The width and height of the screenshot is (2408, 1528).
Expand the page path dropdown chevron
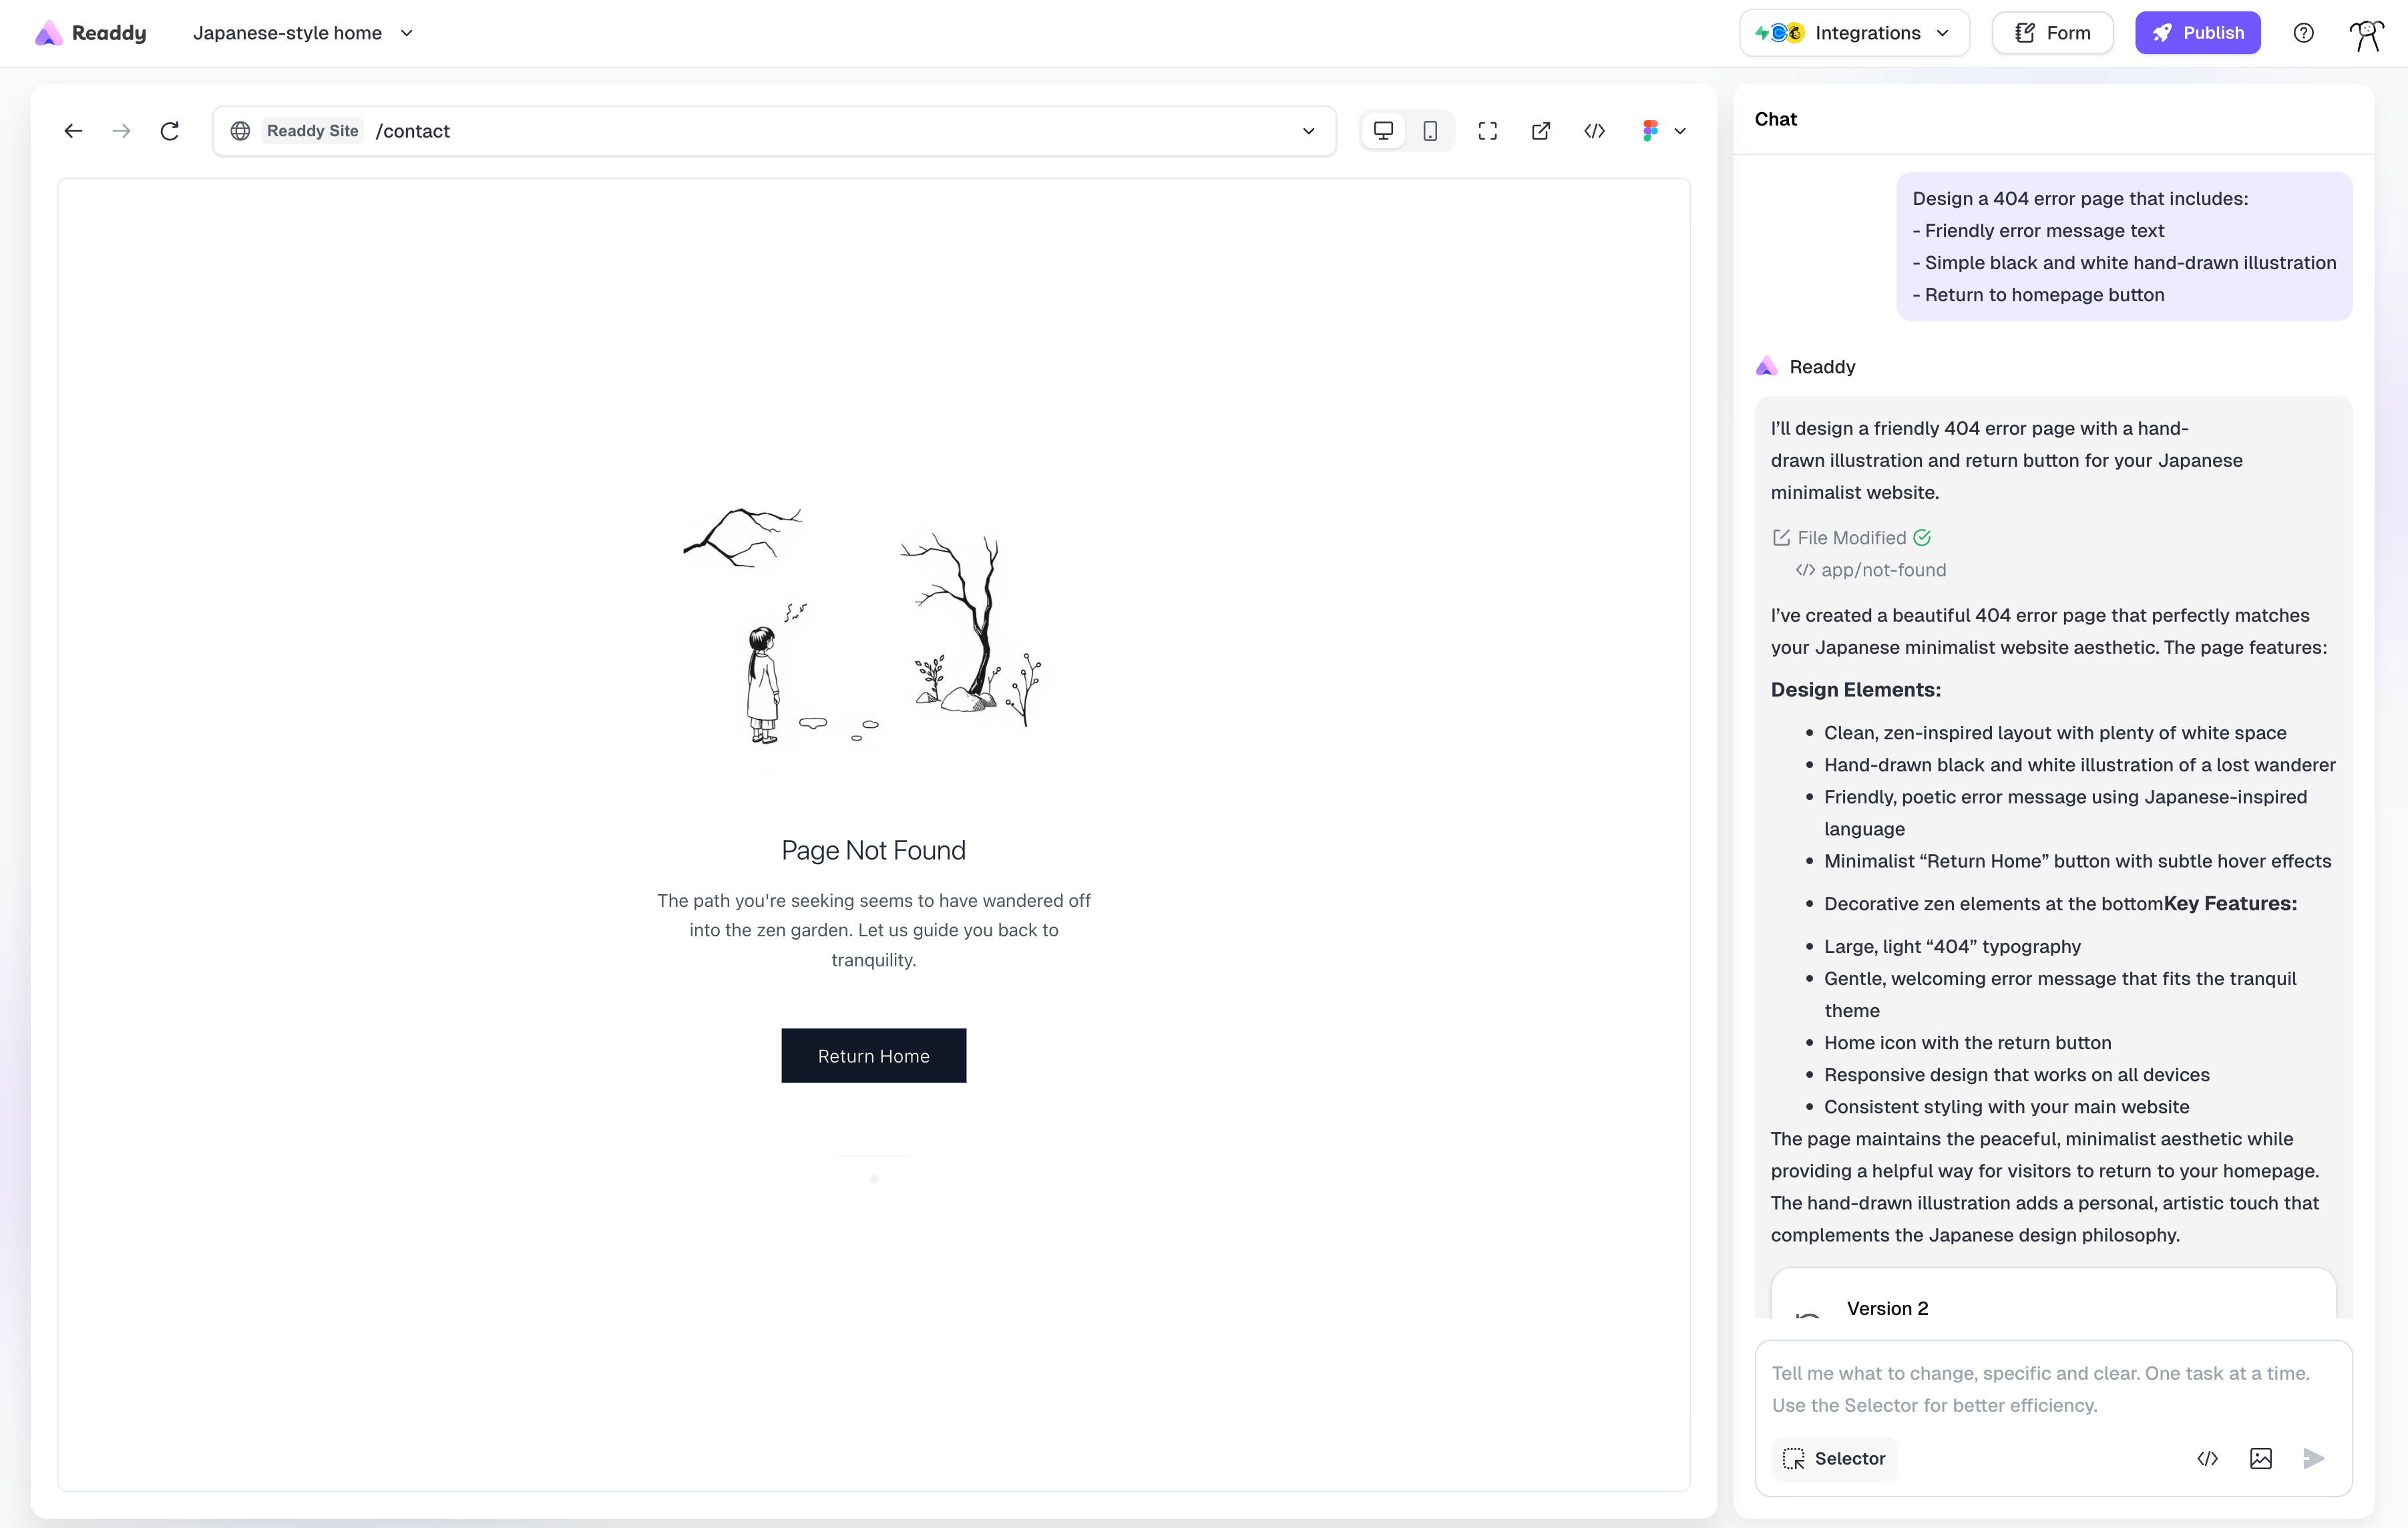click(1308, 131)
